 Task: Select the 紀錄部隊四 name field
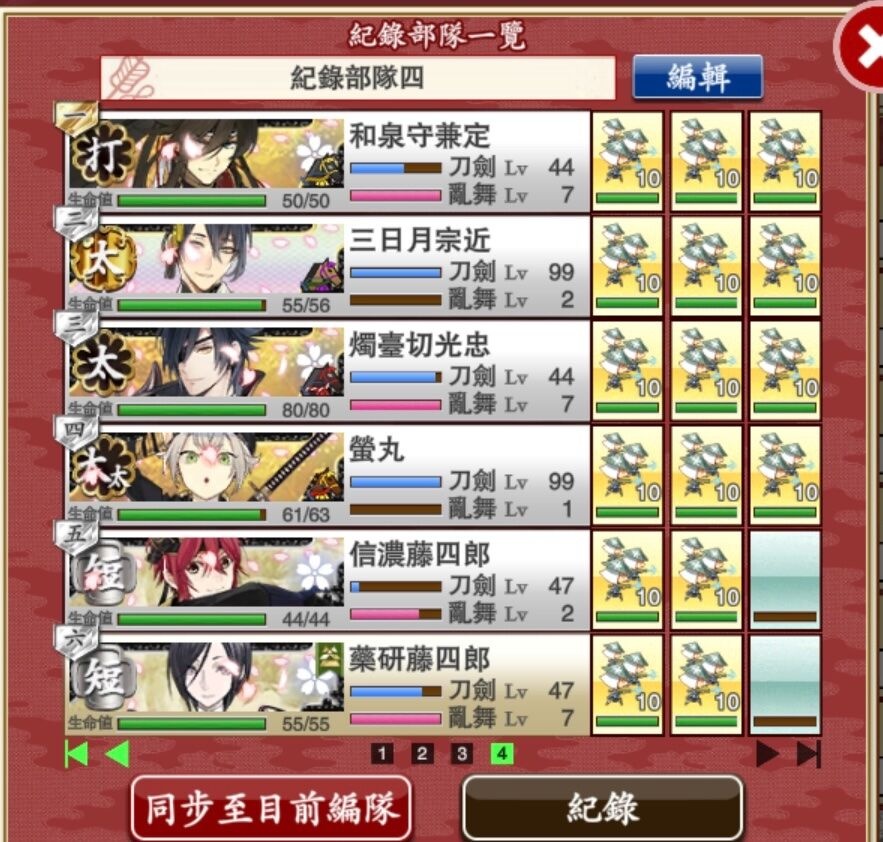[358, 78]
